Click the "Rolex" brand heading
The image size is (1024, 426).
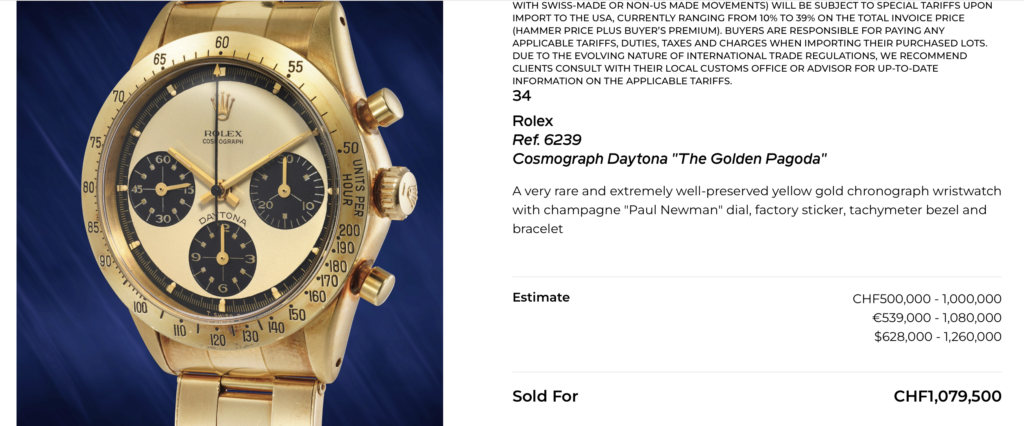coord(532,121)
